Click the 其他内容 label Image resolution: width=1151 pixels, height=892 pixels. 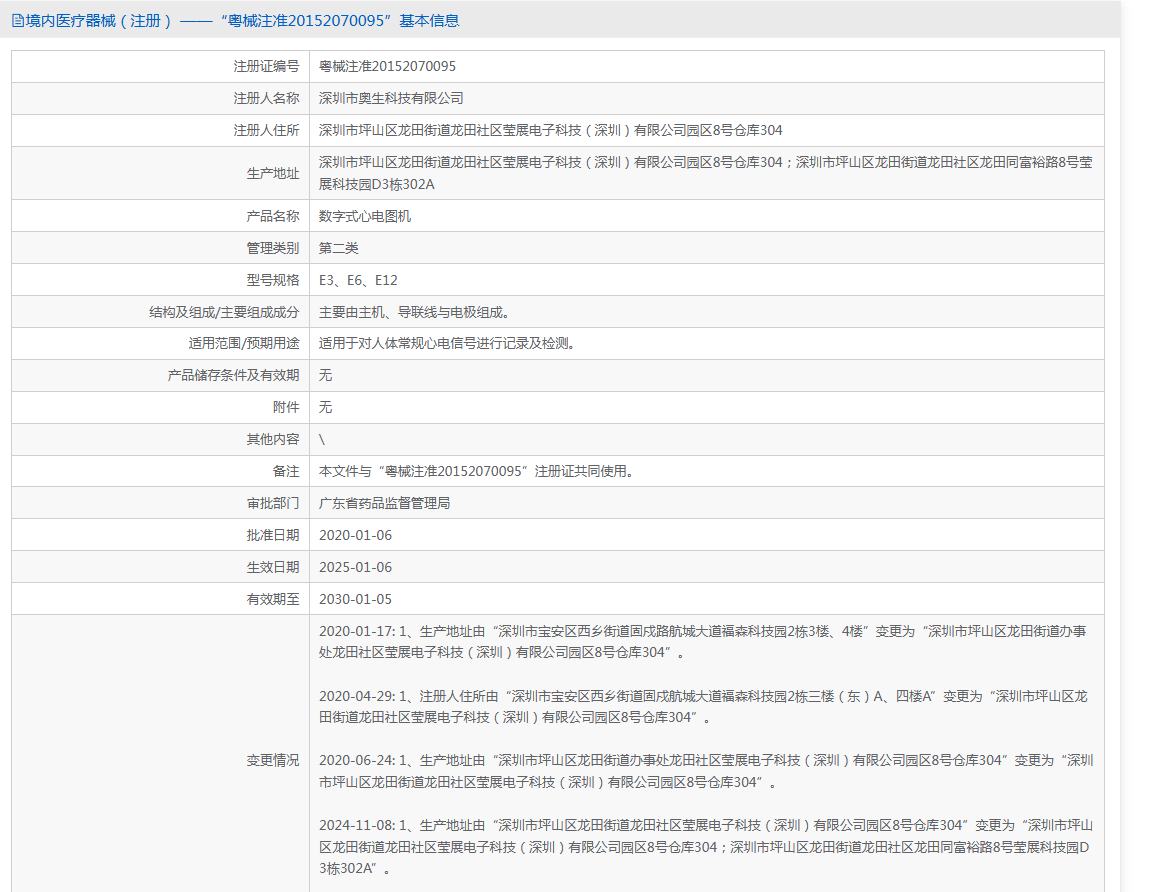pyautogui.click(x=273, y=440)
